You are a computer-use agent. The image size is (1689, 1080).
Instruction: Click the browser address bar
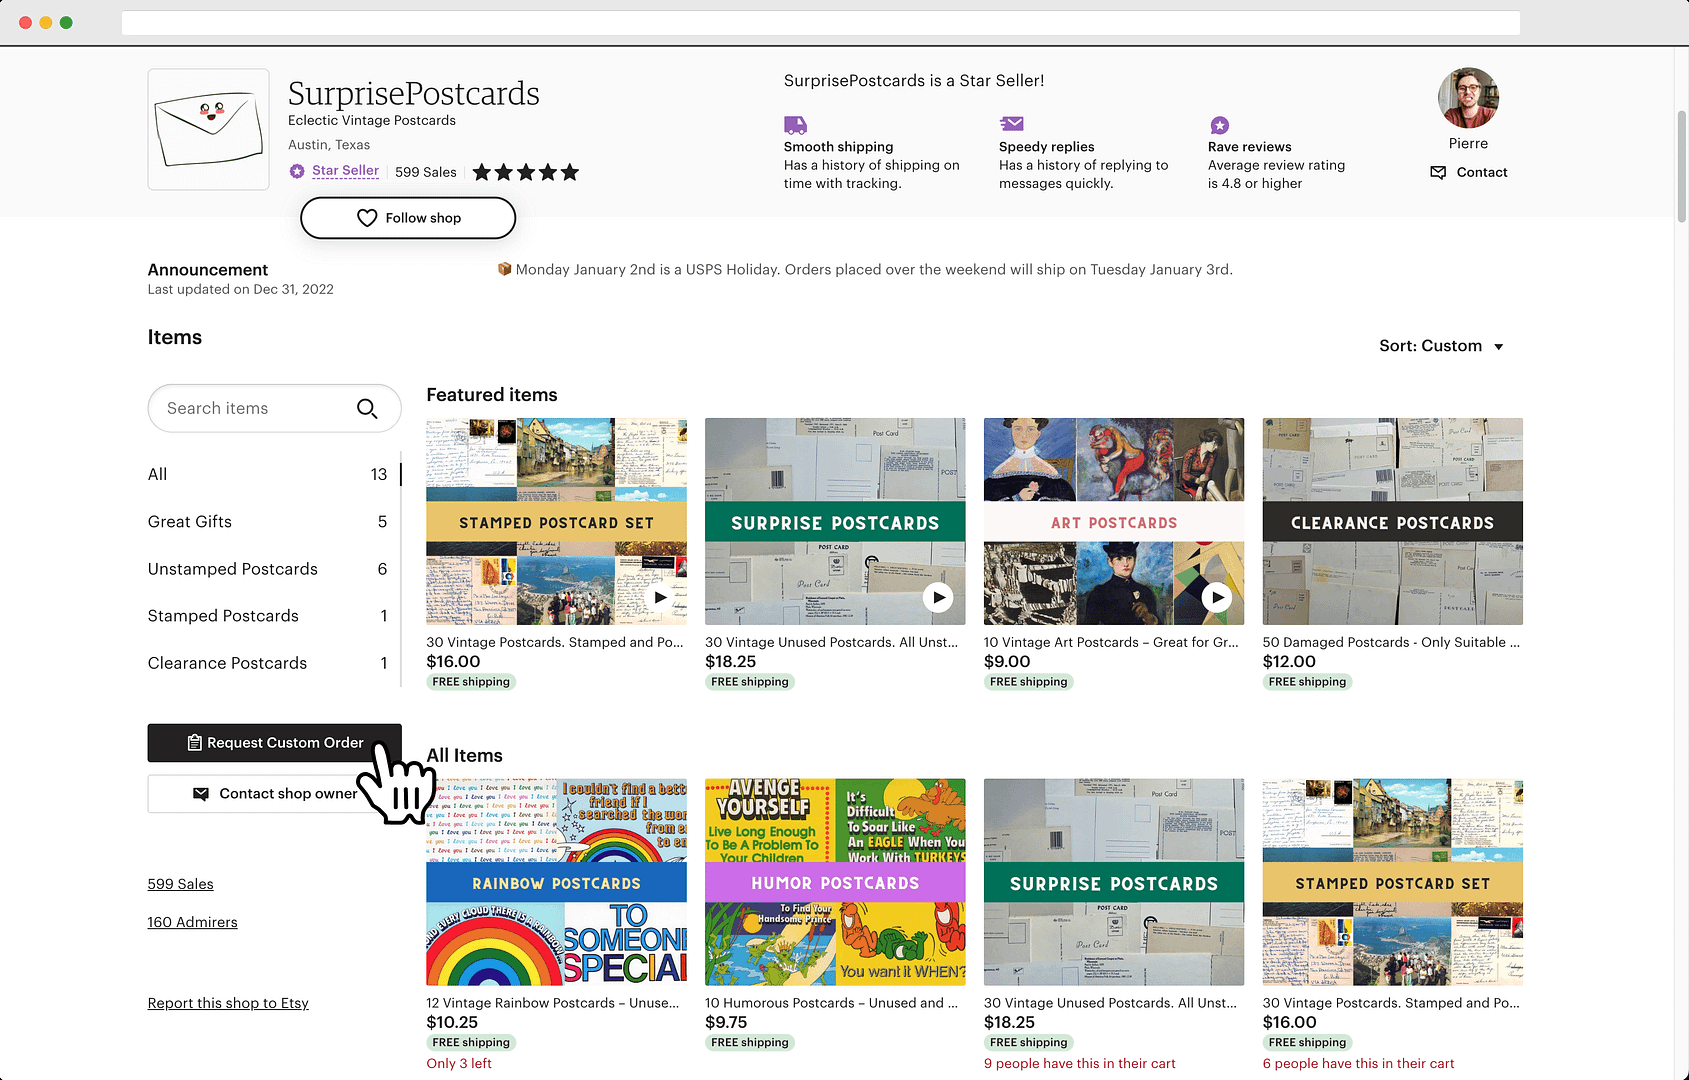pyautogui.click(x=820, y=22)
